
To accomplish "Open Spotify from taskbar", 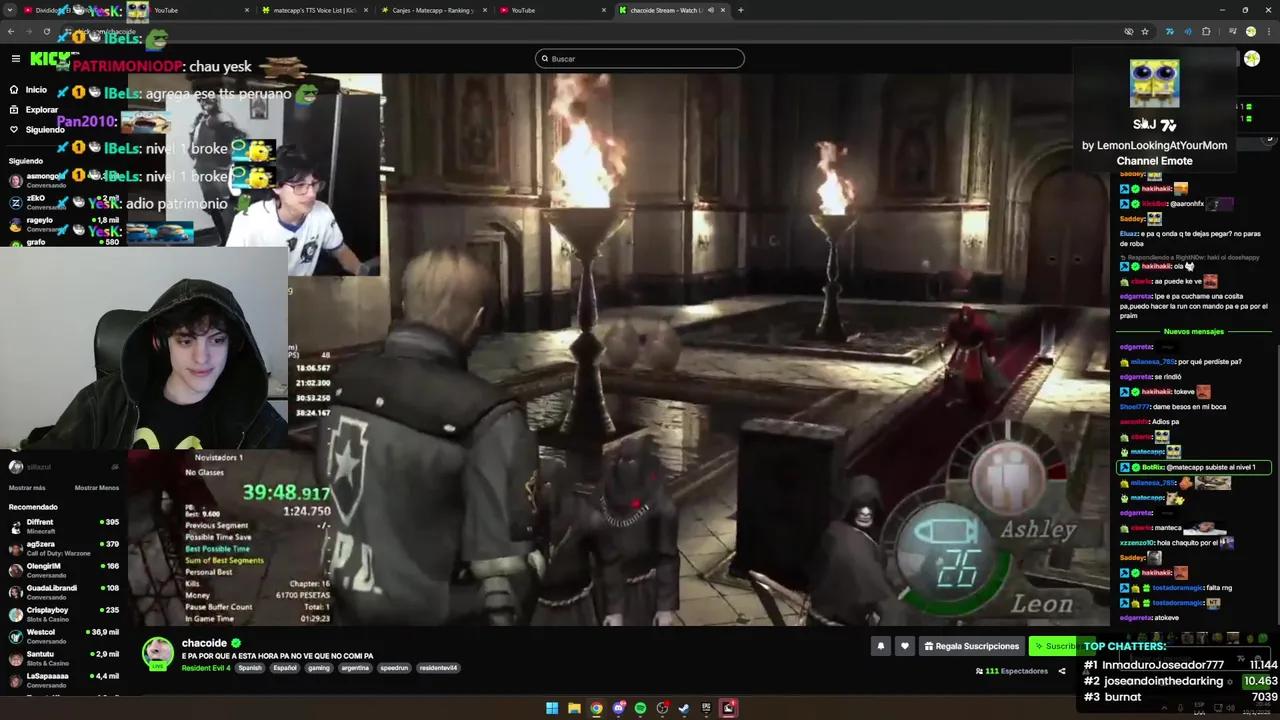I will pyautogui.click(x=640, y=708).
